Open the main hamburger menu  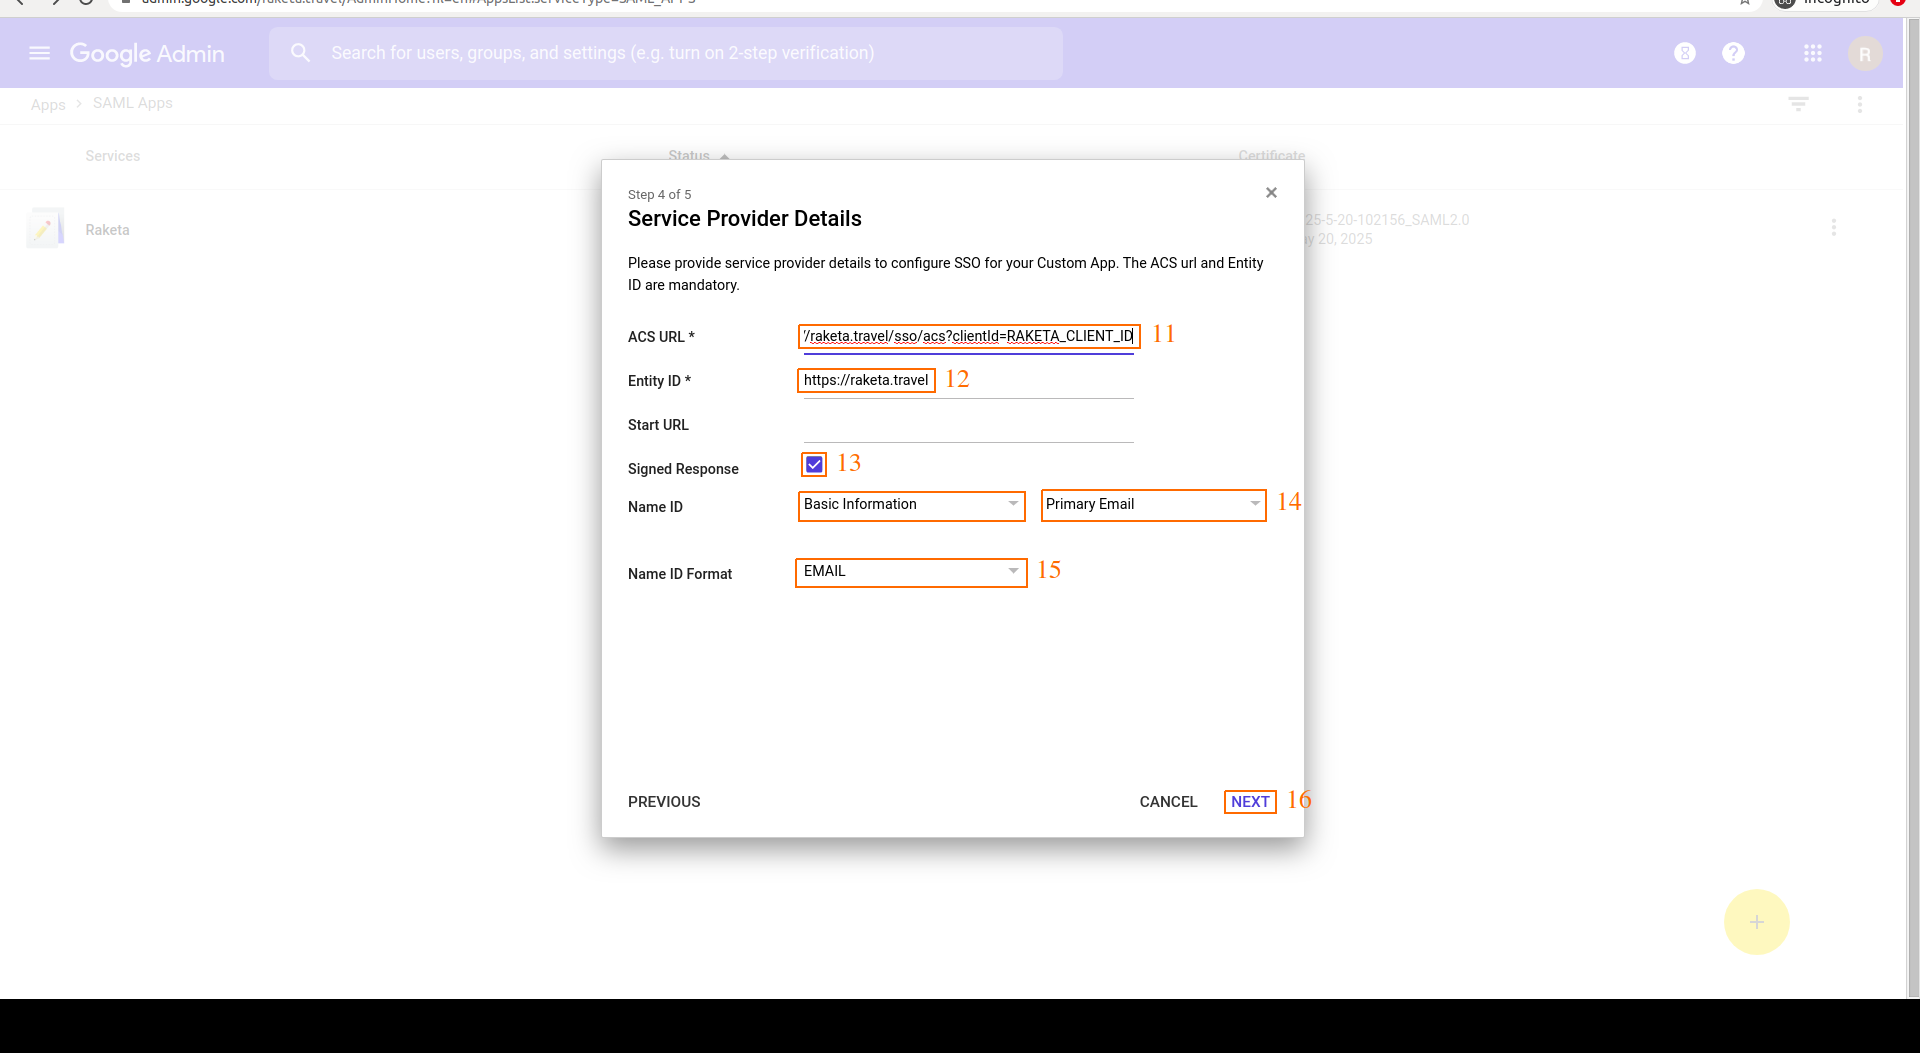coord(40,53)
